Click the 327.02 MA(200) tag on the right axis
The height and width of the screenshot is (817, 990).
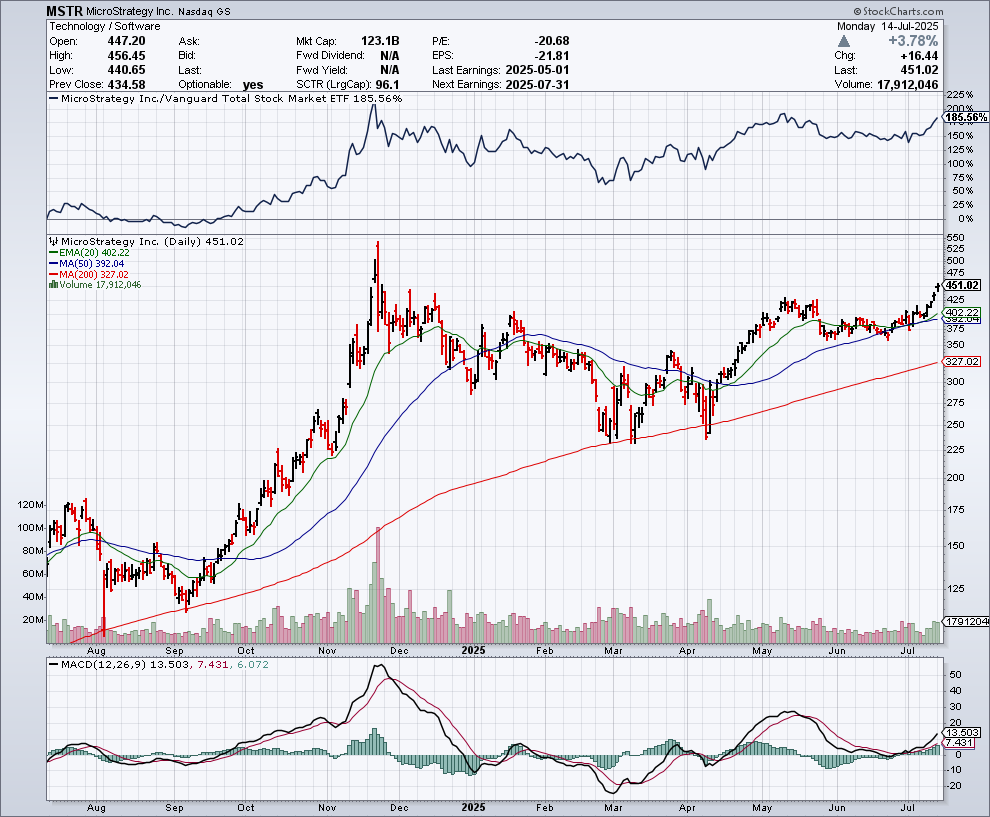tap(963, 362)
